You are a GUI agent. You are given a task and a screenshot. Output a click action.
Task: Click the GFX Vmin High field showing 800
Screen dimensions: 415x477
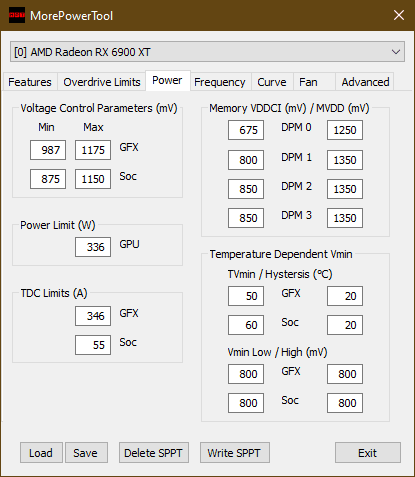[x=345, y=374]
